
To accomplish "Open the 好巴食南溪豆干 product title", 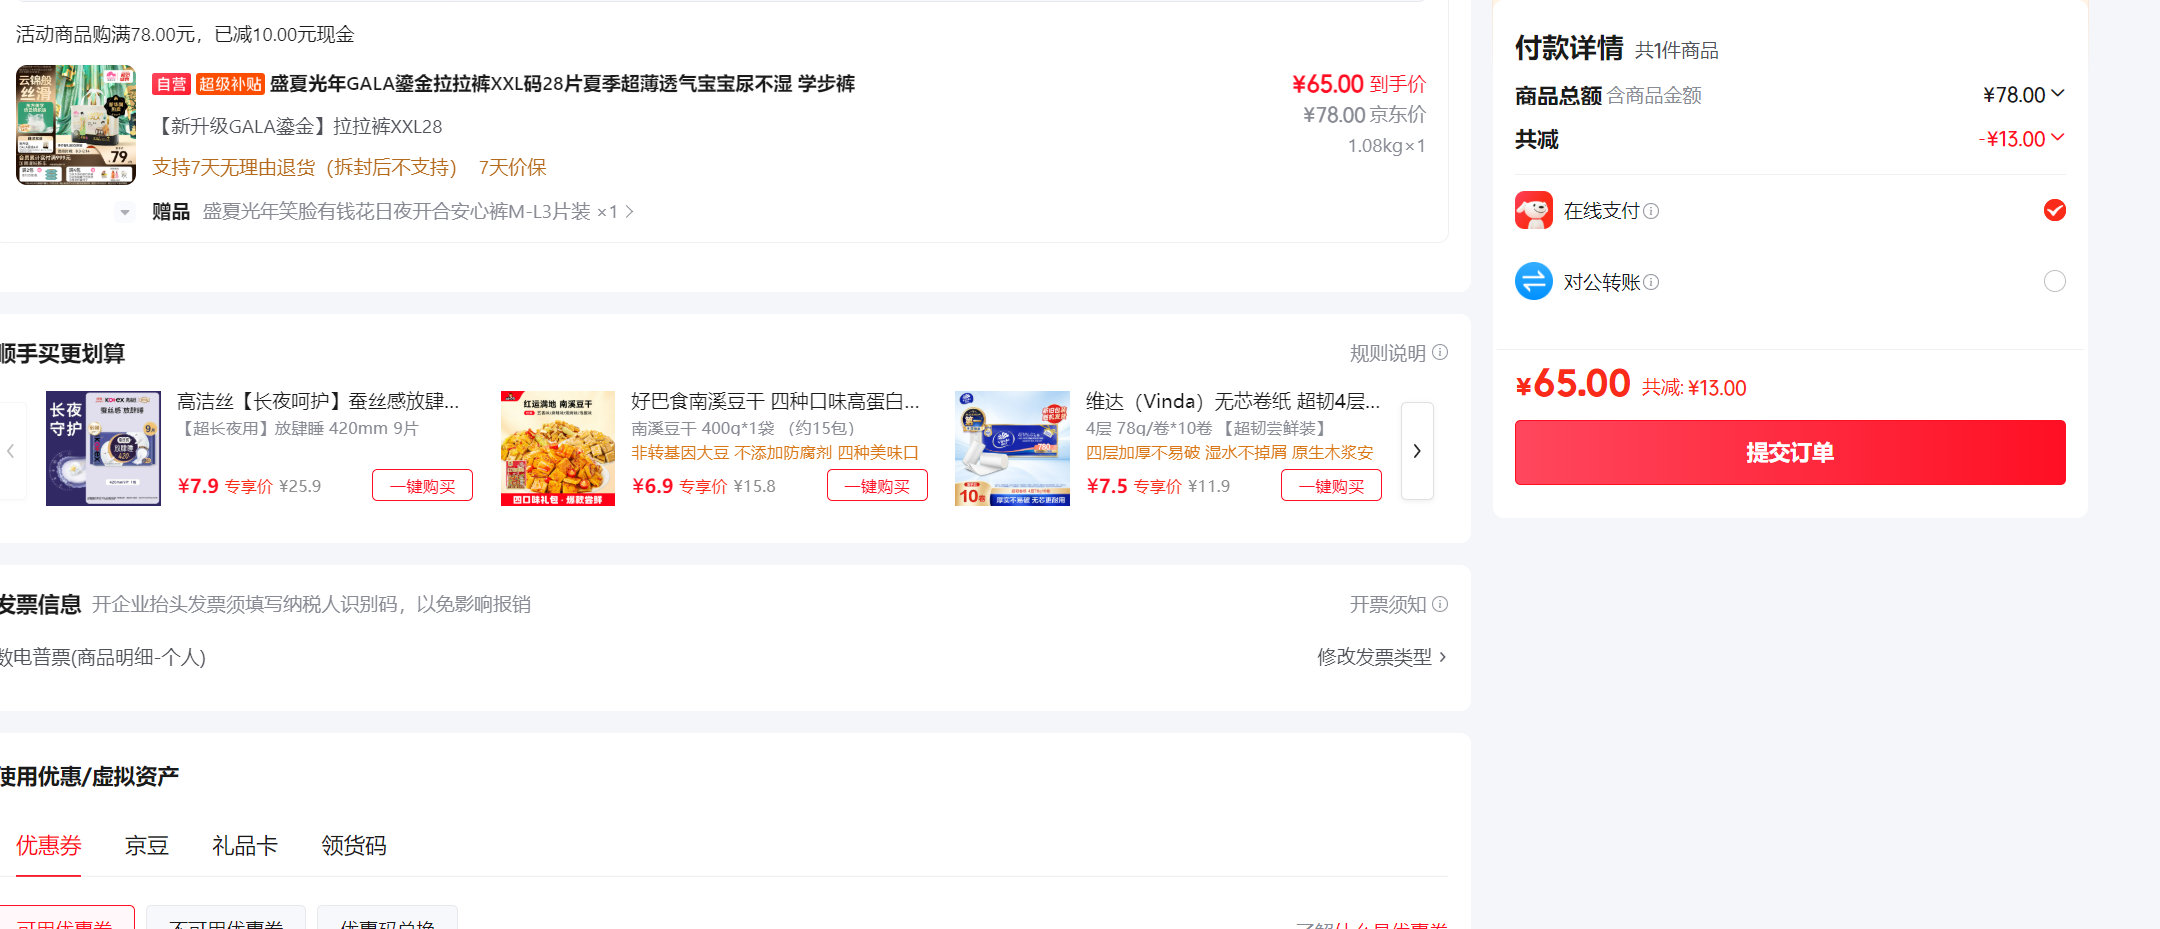I will (775, 401).
